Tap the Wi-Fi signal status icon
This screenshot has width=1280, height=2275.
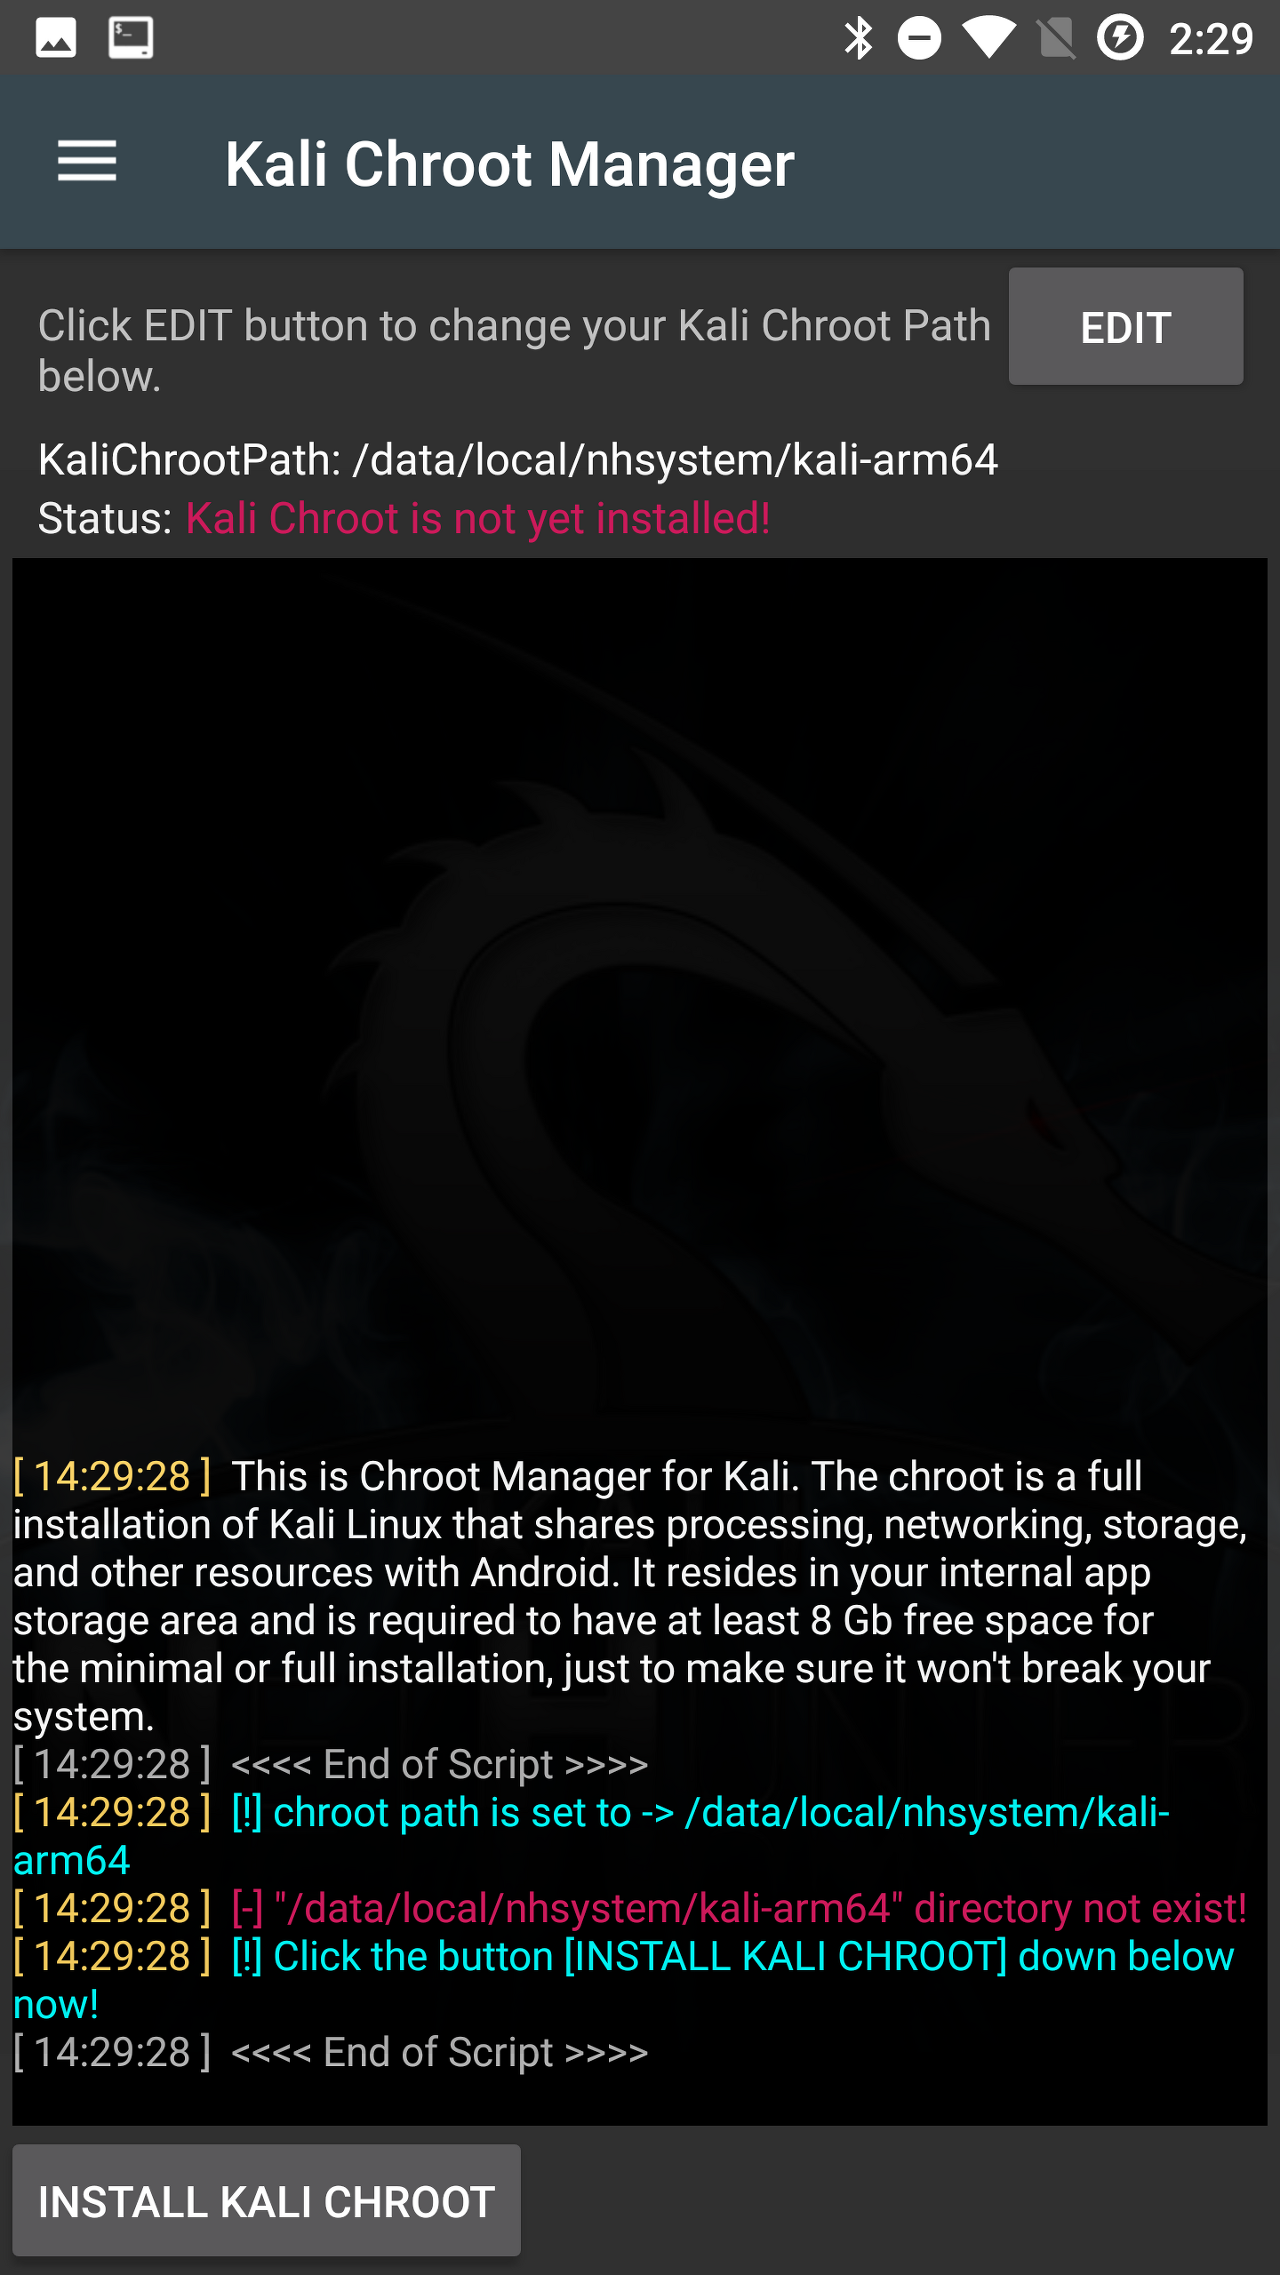pyautogui.click(x=989, y=39)
